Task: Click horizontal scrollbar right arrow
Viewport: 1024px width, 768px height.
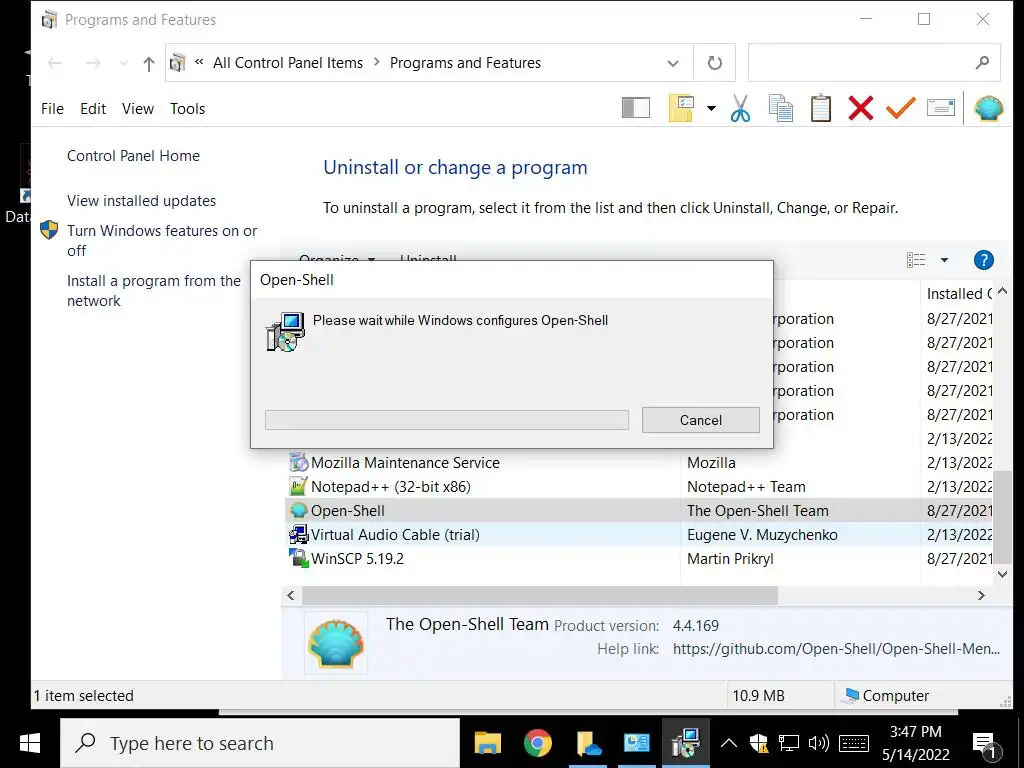Action: 981,596
